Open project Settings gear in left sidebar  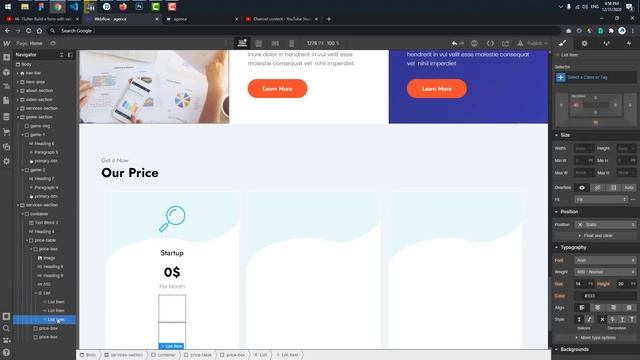coord(7,161)
